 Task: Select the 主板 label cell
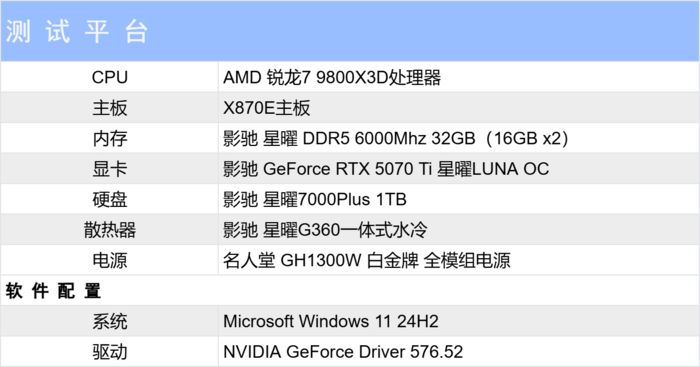[109, 108]
